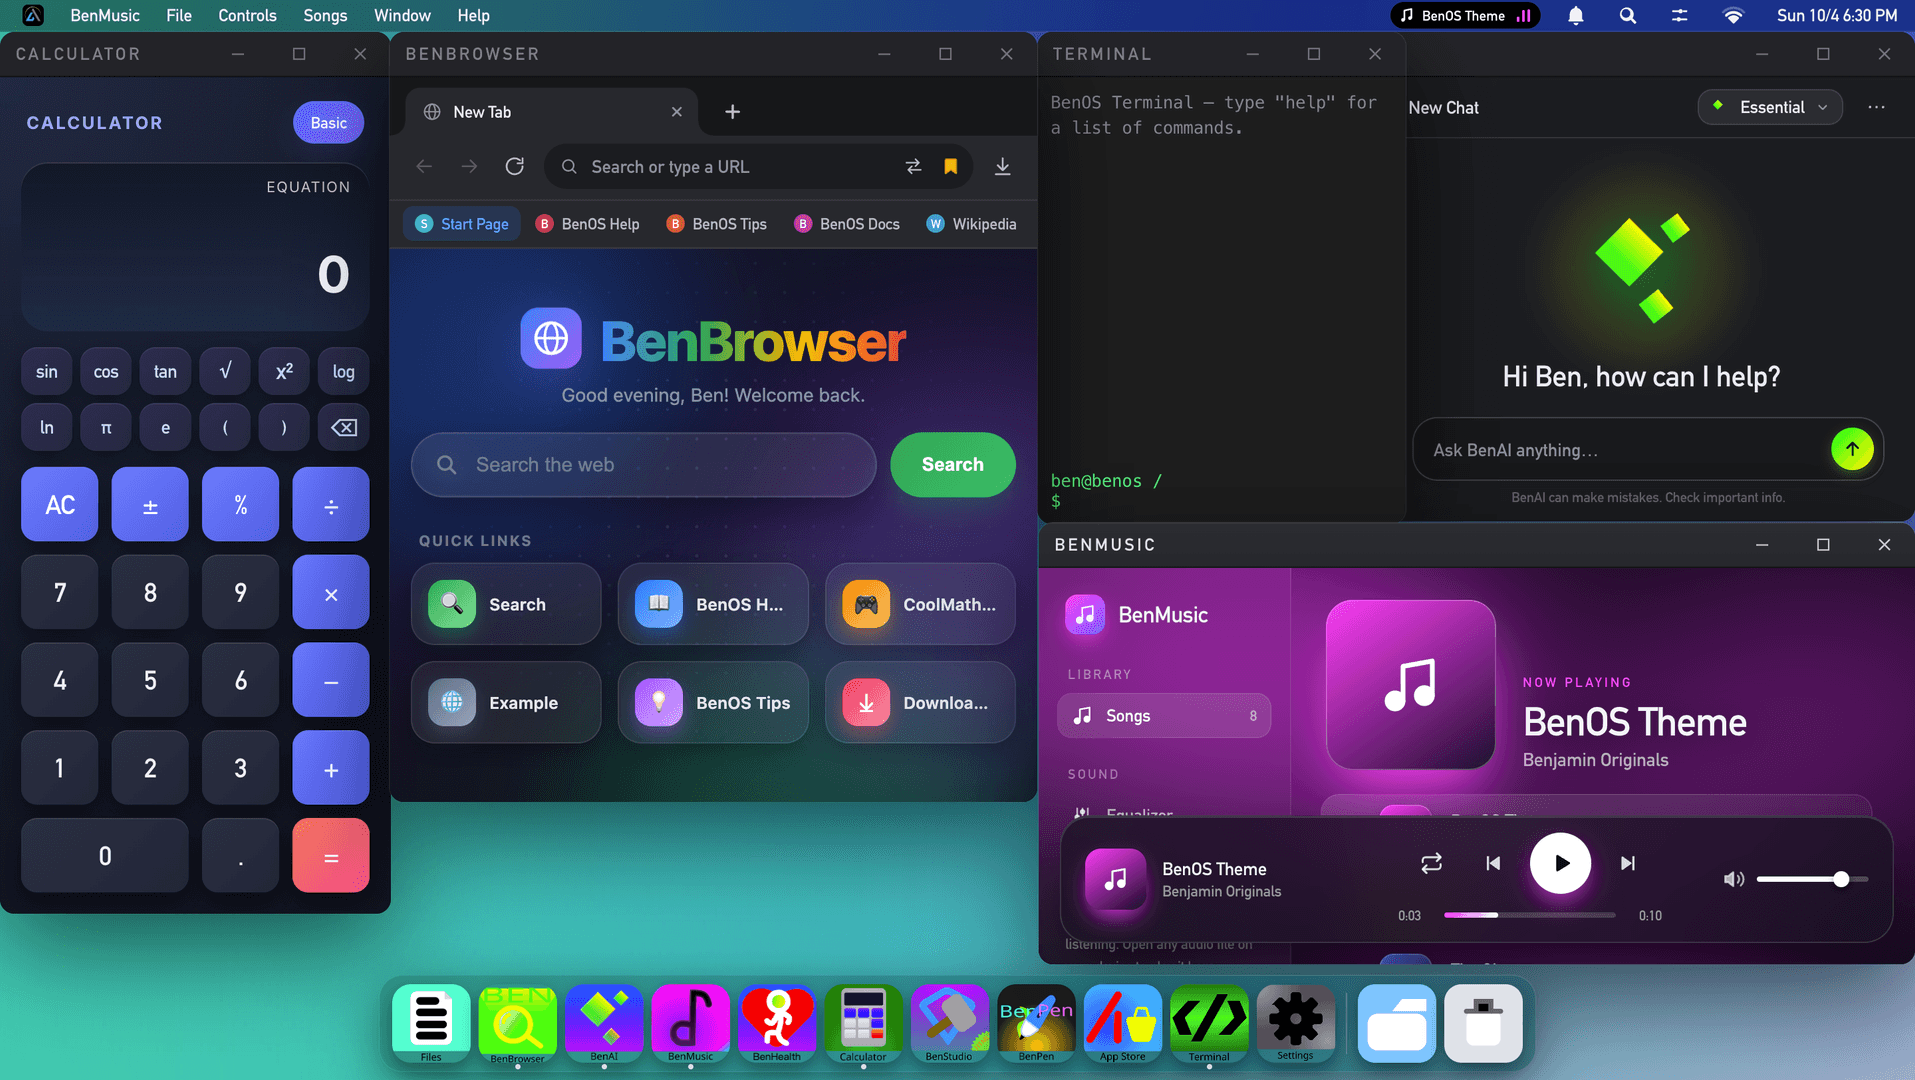
Task: Open notifications bell in menu bar
Action: coord(1576,16)
